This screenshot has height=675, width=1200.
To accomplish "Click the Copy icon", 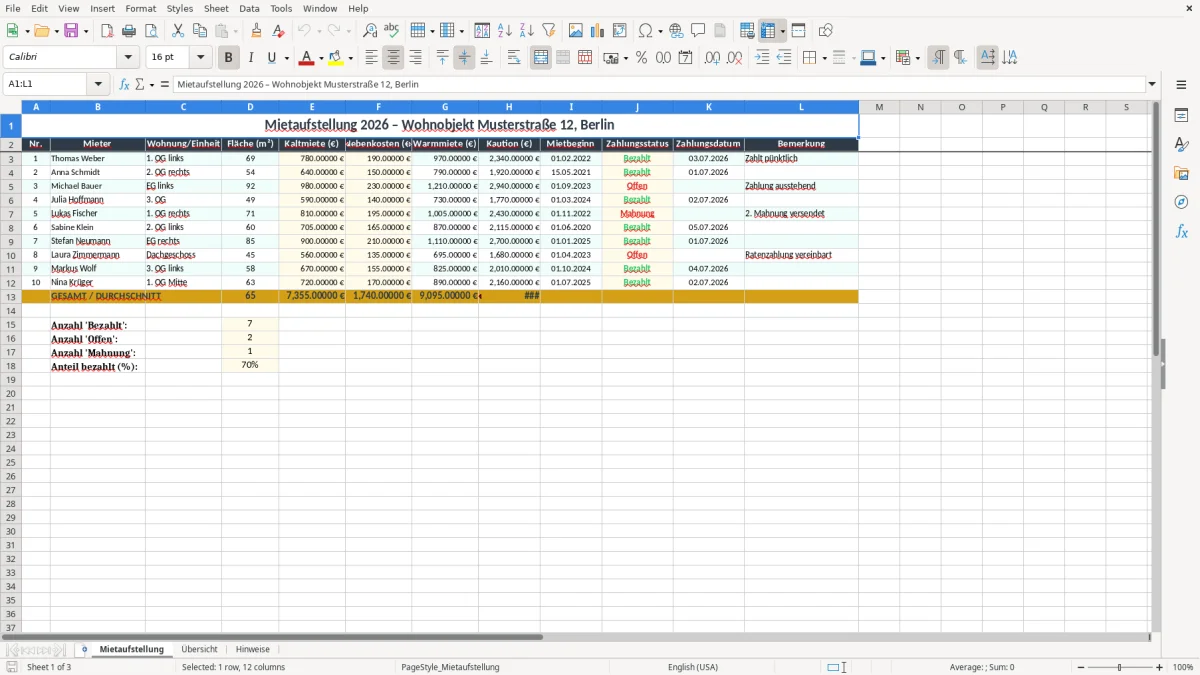I will (200, 31).
